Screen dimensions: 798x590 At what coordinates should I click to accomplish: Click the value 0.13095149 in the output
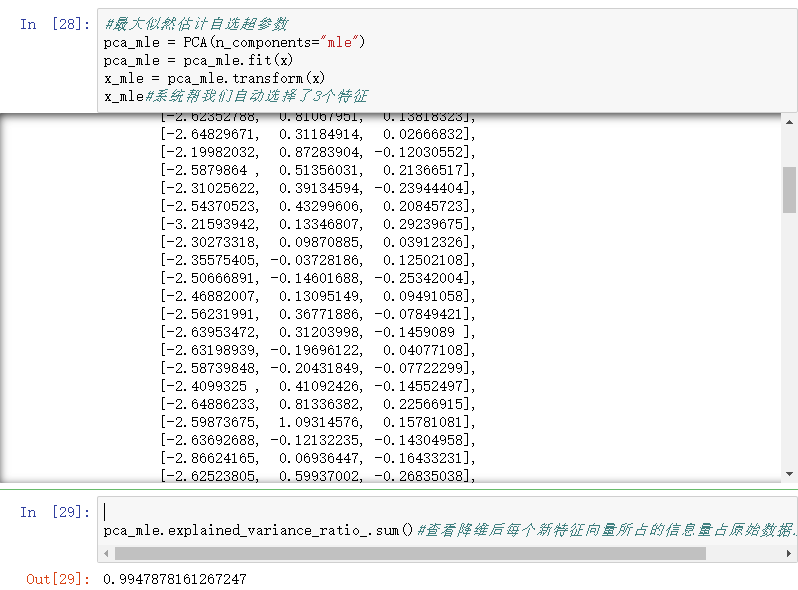click(x=320, y=296)
